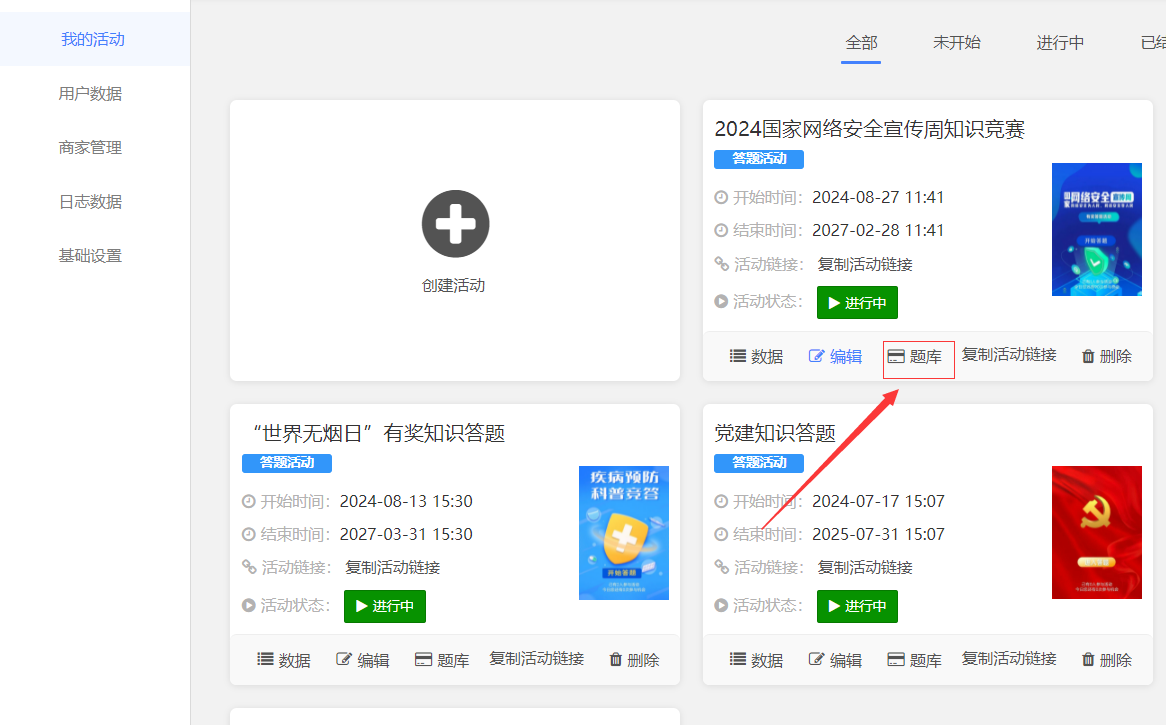1166x725 pixels.
Task: Click the title 2024国家网络安全宣传周知识竞赛
Action: pos(869,129)
